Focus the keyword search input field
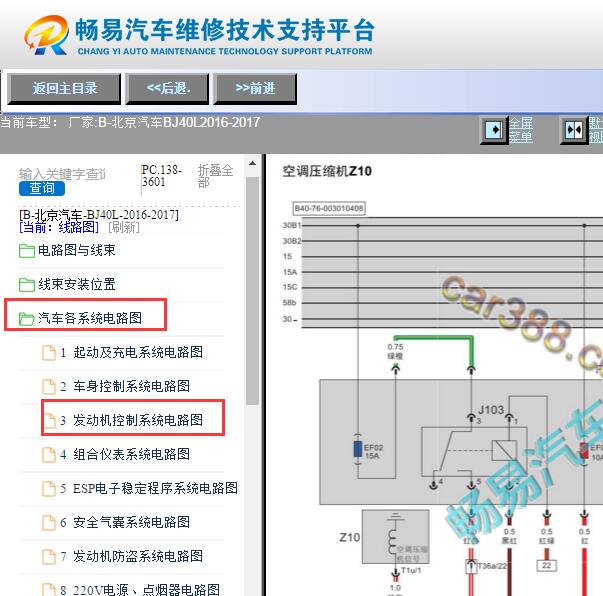This screenshot has height=596, width=603. [63, 174]
